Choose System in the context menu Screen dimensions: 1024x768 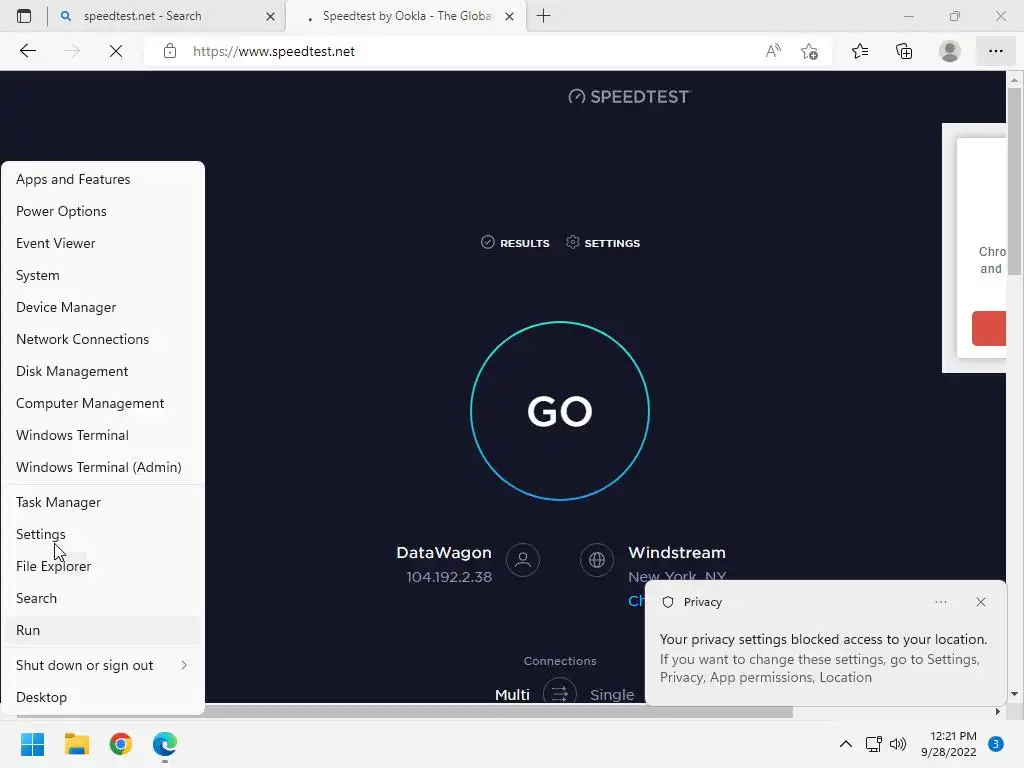coord(103,275)
